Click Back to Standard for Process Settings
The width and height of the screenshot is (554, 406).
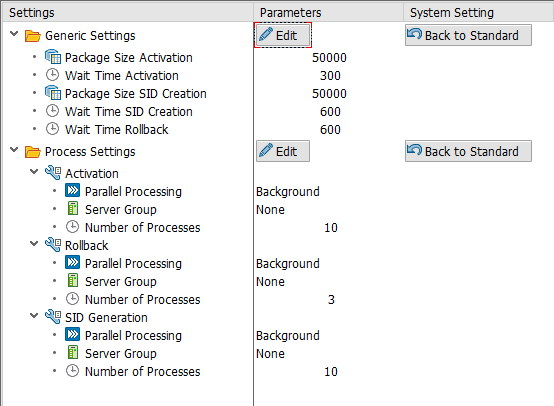point(468,151)
